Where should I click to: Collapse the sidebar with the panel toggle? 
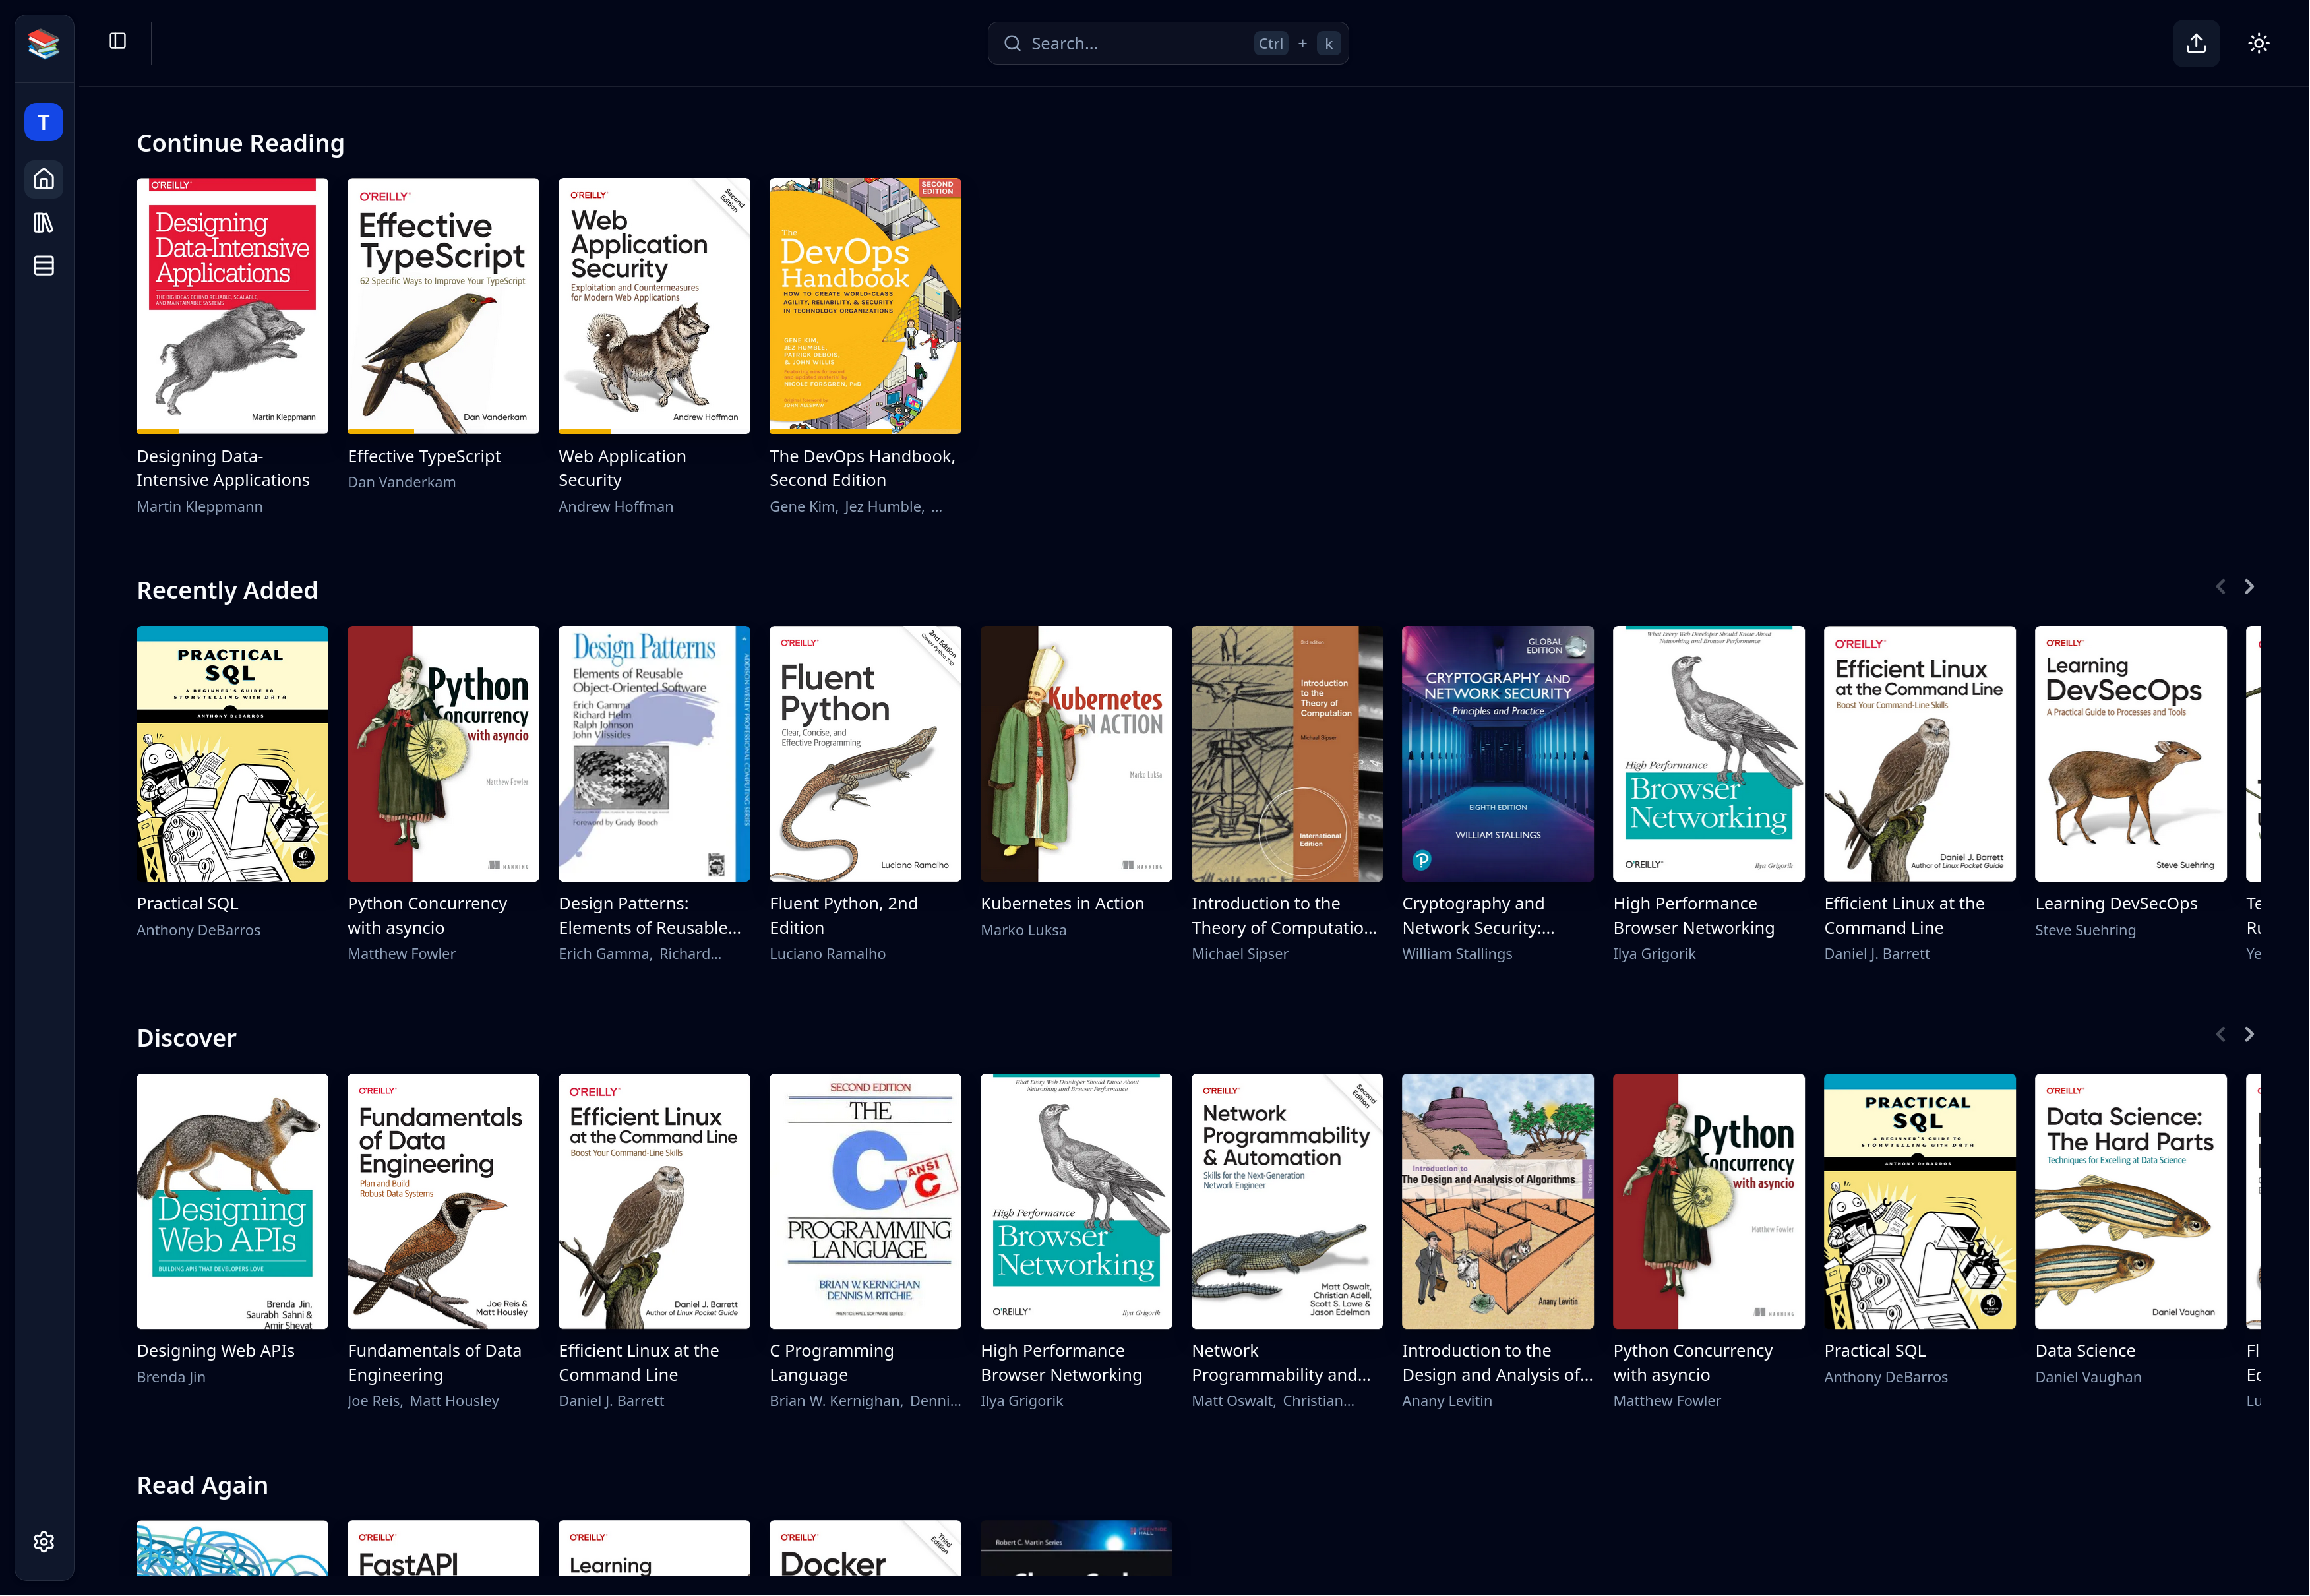117,41
